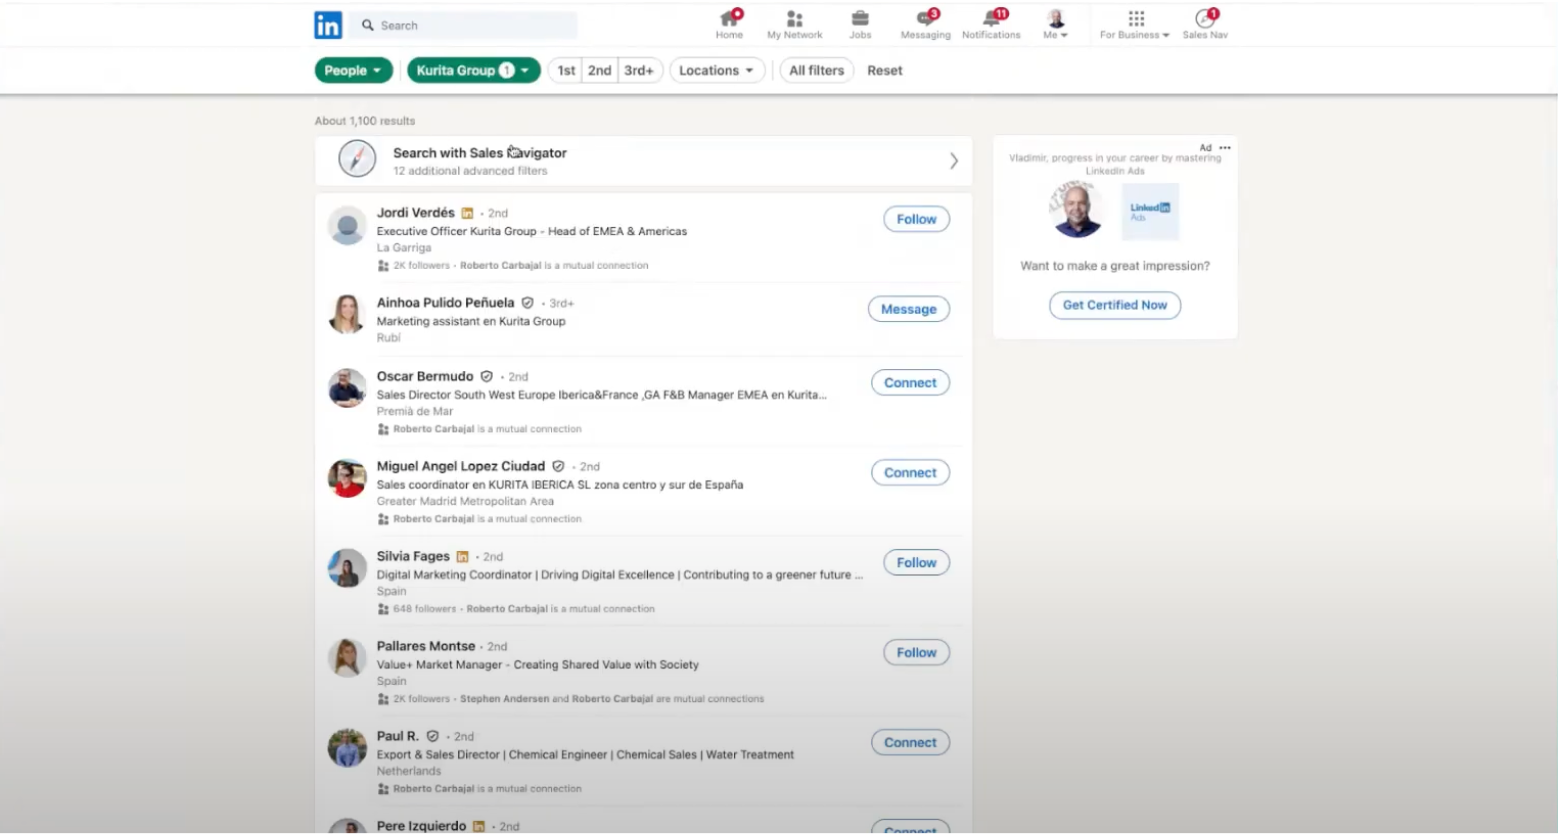This screenshot has height=836, width=1558.
Task: Open the ad options three-dot menu
Action: (1225, 147)
